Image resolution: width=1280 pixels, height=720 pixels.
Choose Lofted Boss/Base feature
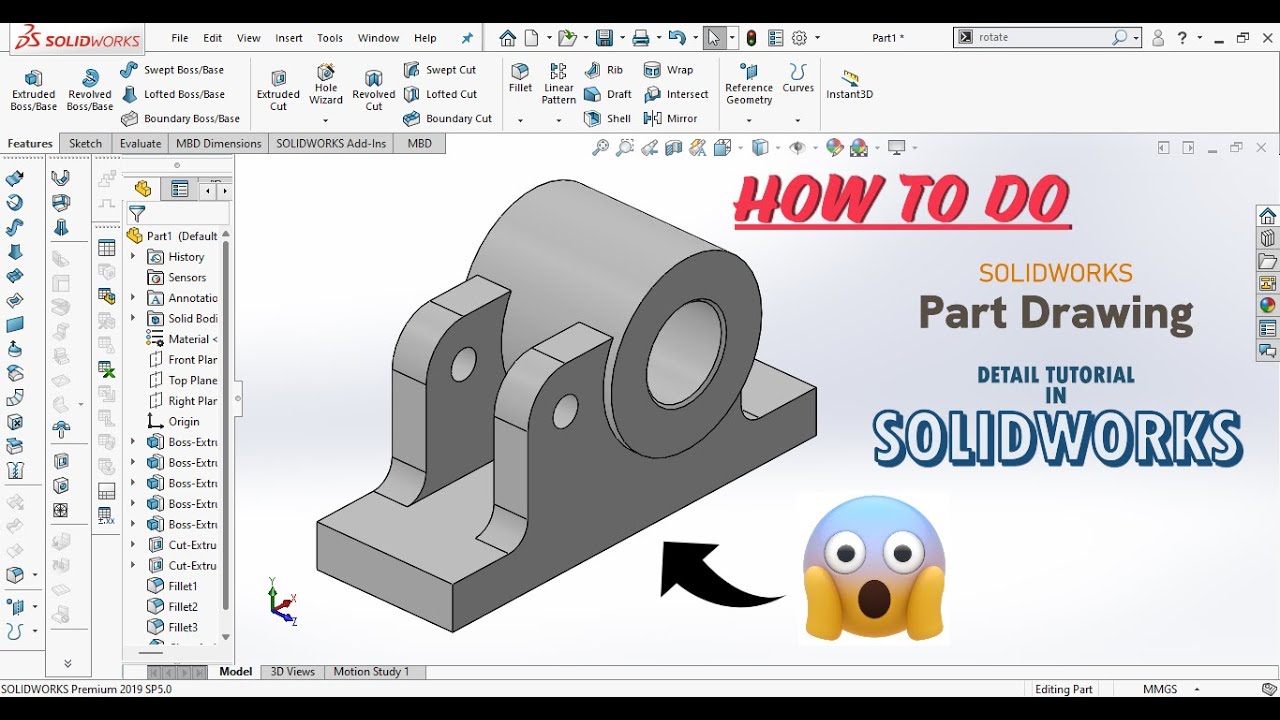coord(173,94)
